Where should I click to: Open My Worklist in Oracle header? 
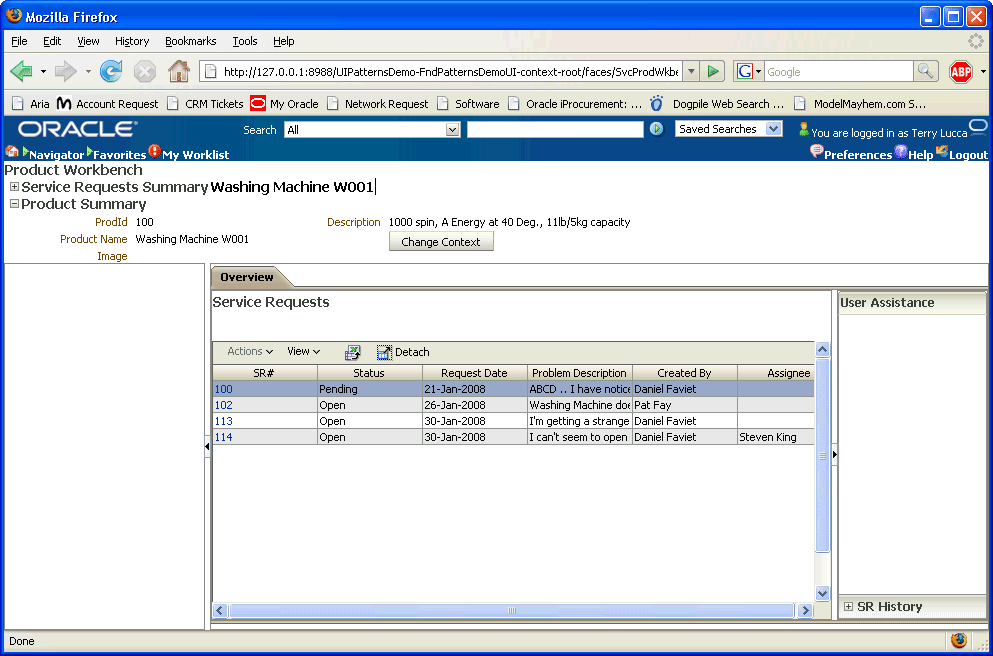[196, 155]
